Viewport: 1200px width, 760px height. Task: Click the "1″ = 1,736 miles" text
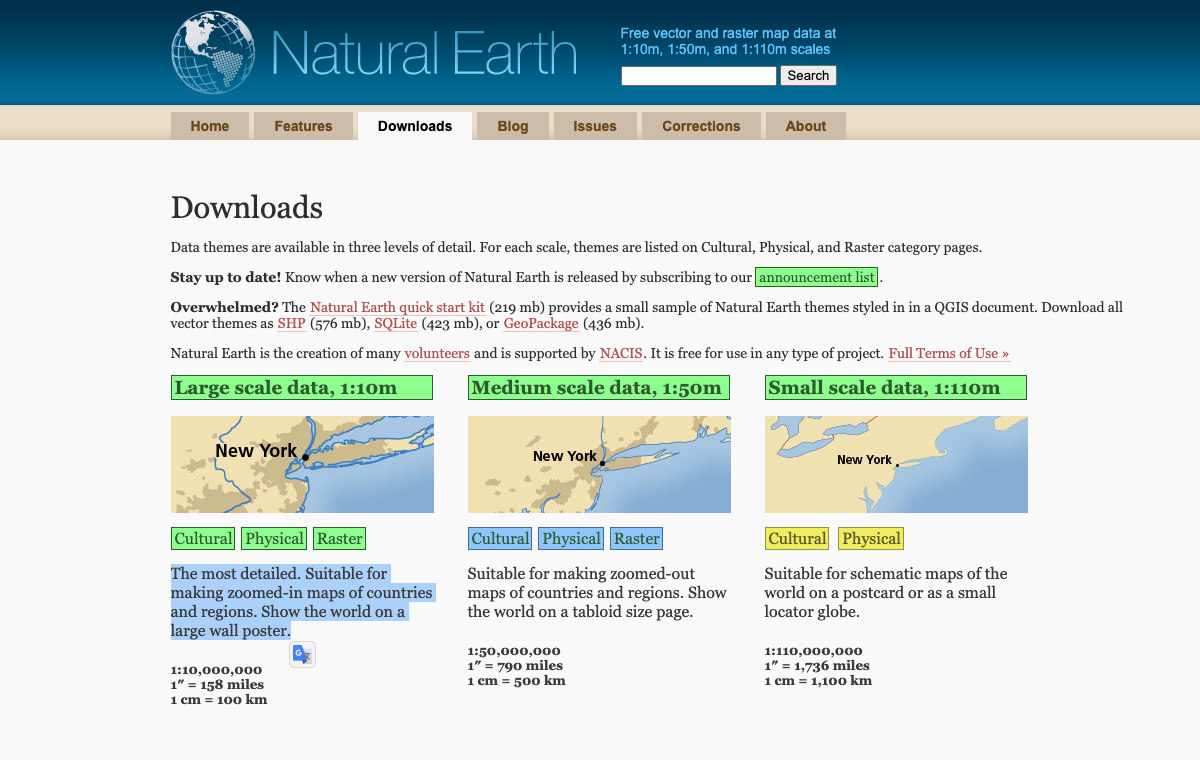(817, 666)
